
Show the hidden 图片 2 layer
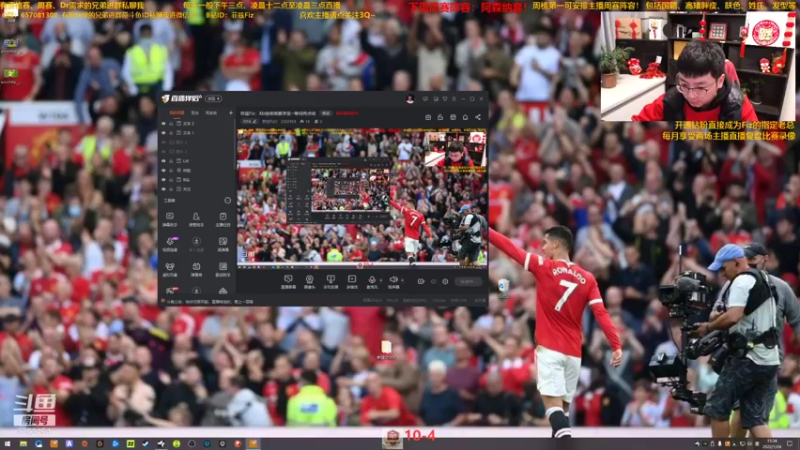point(164,152)
